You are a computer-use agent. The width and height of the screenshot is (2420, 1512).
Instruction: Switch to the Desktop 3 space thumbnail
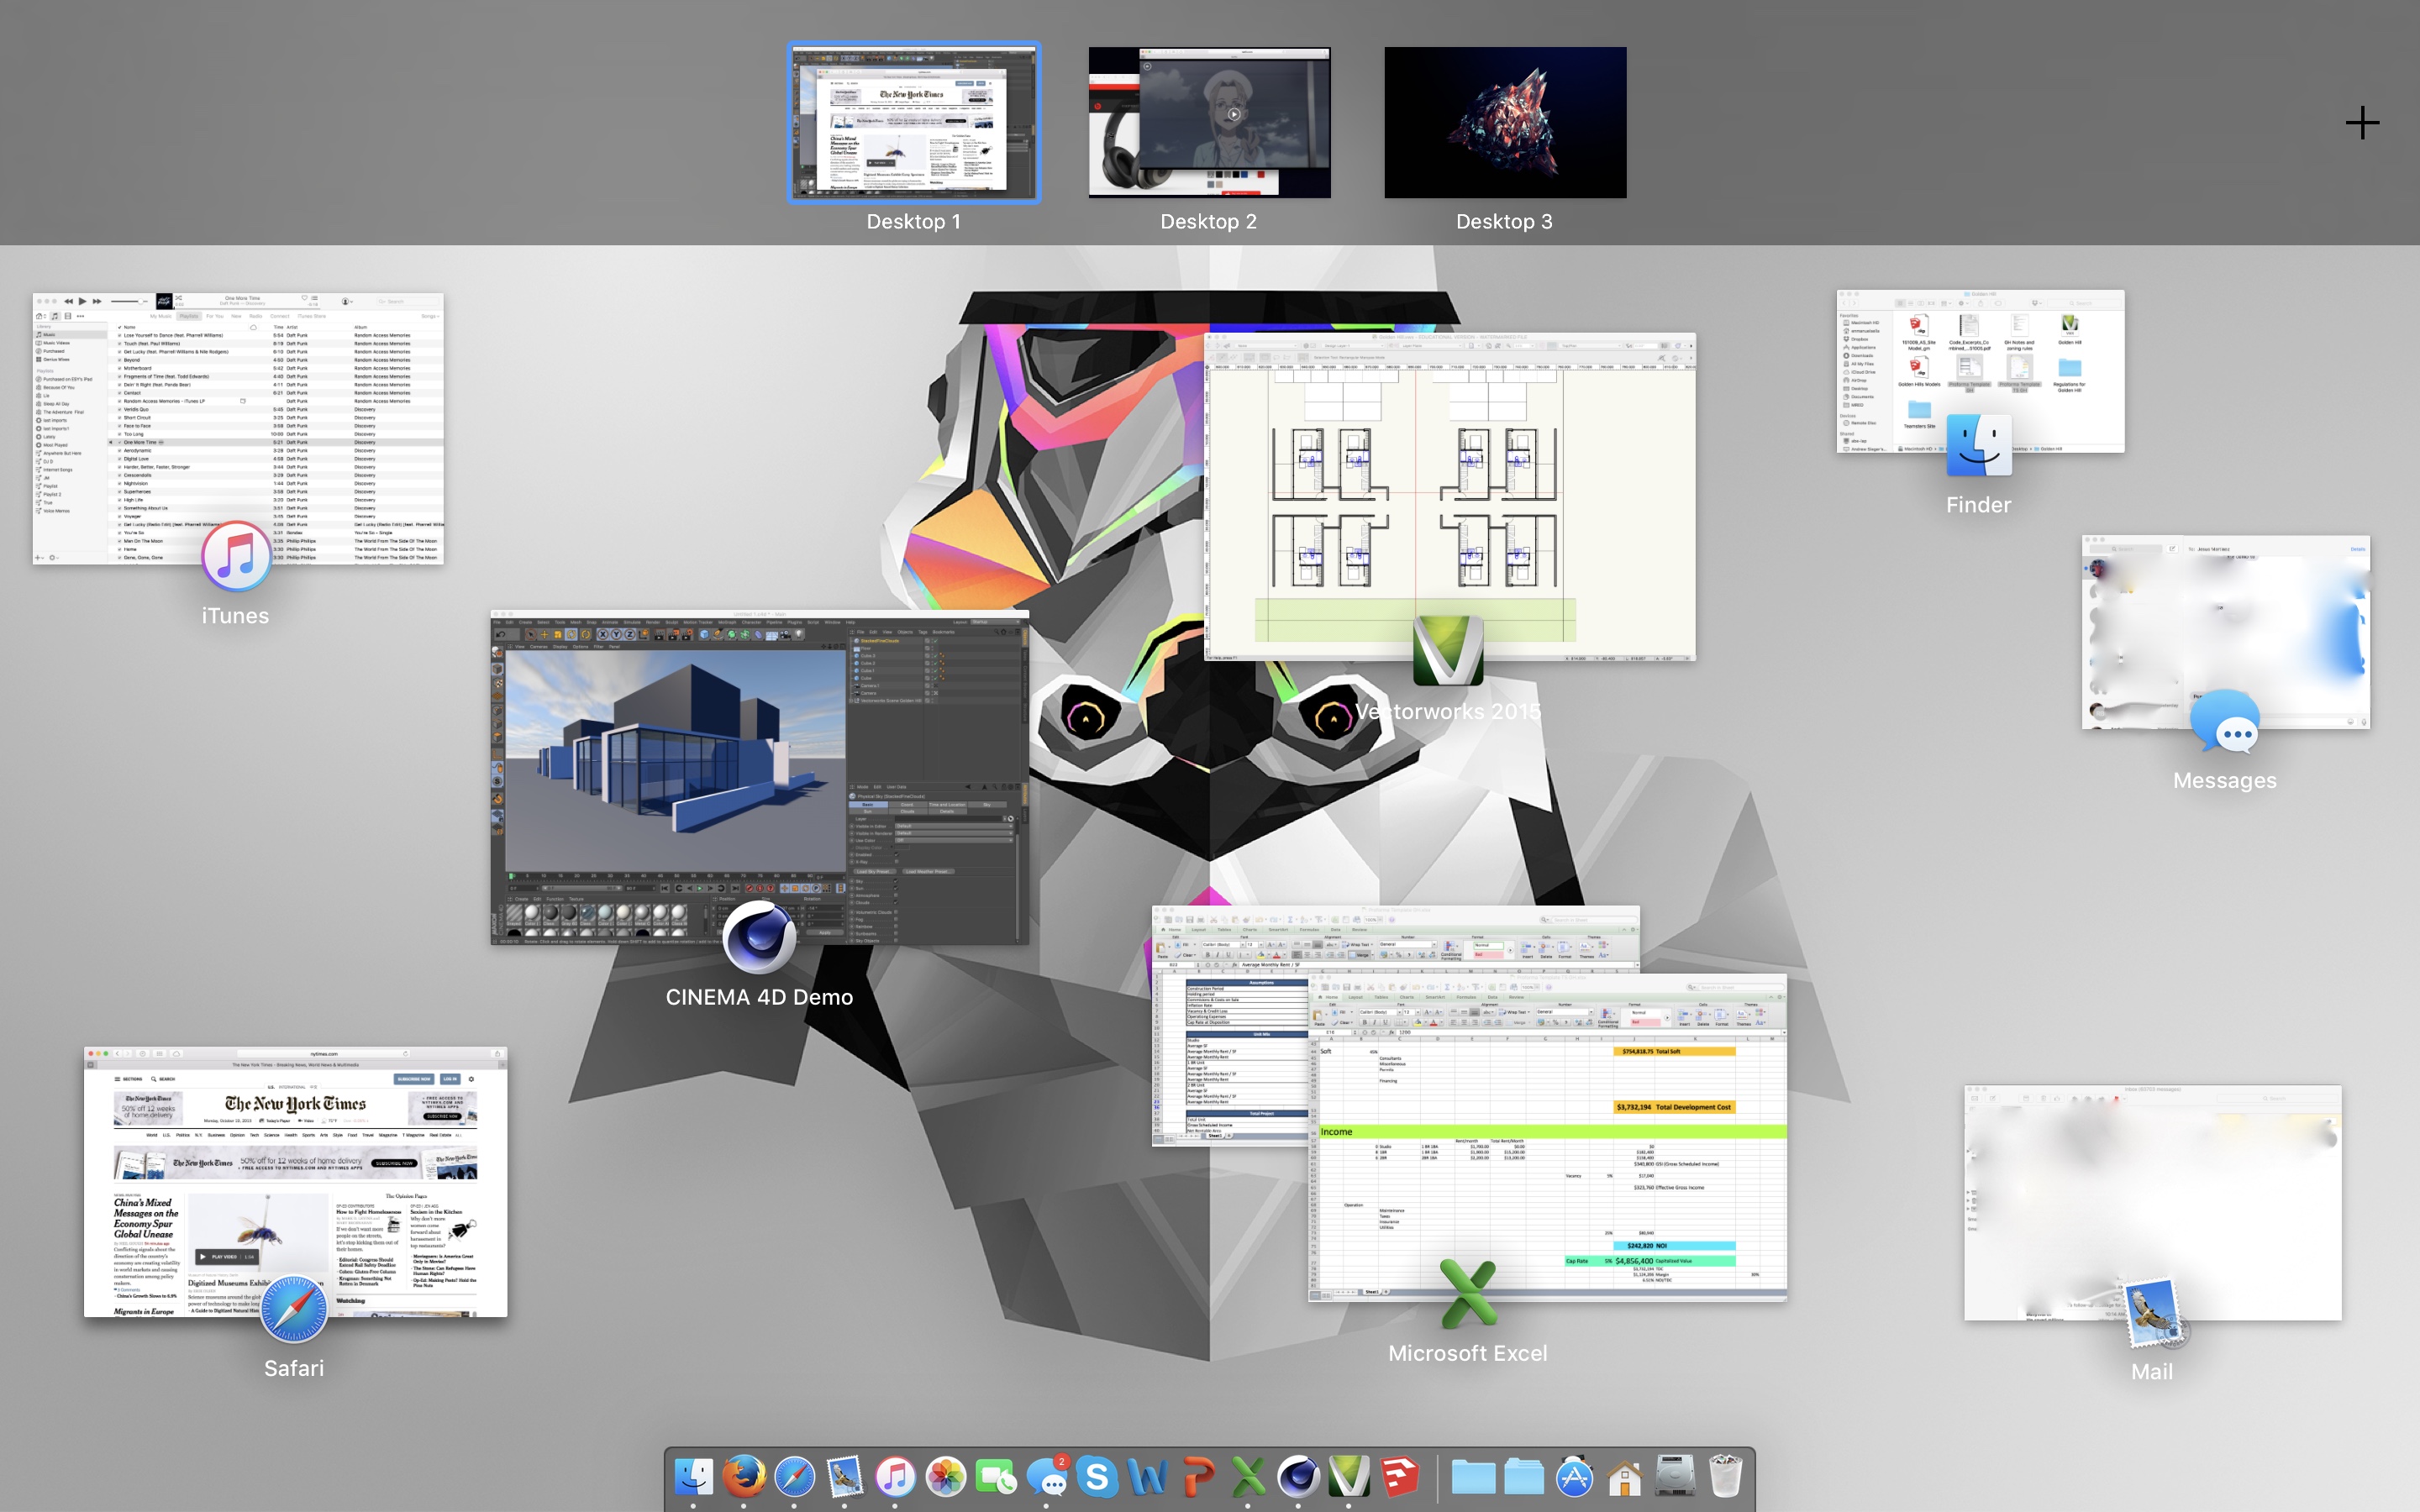click(x=1505, y=122)
